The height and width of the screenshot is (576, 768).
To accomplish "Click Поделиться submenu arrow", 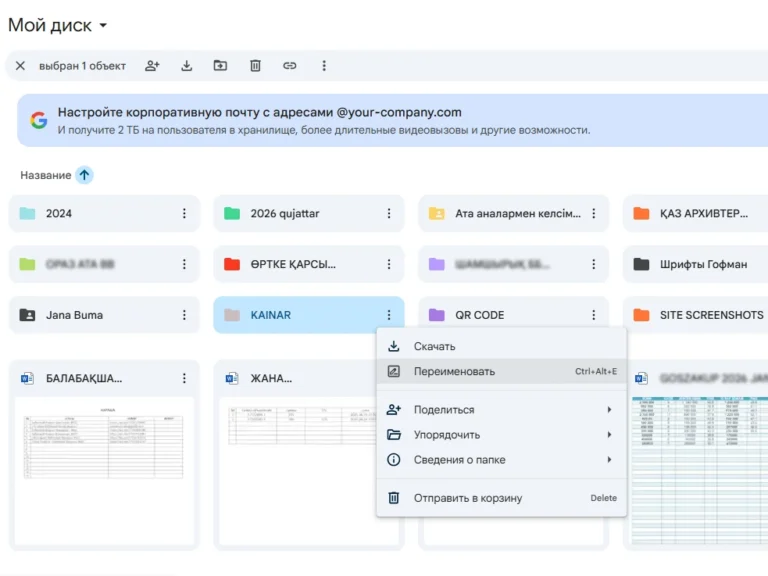I will 609,409.
